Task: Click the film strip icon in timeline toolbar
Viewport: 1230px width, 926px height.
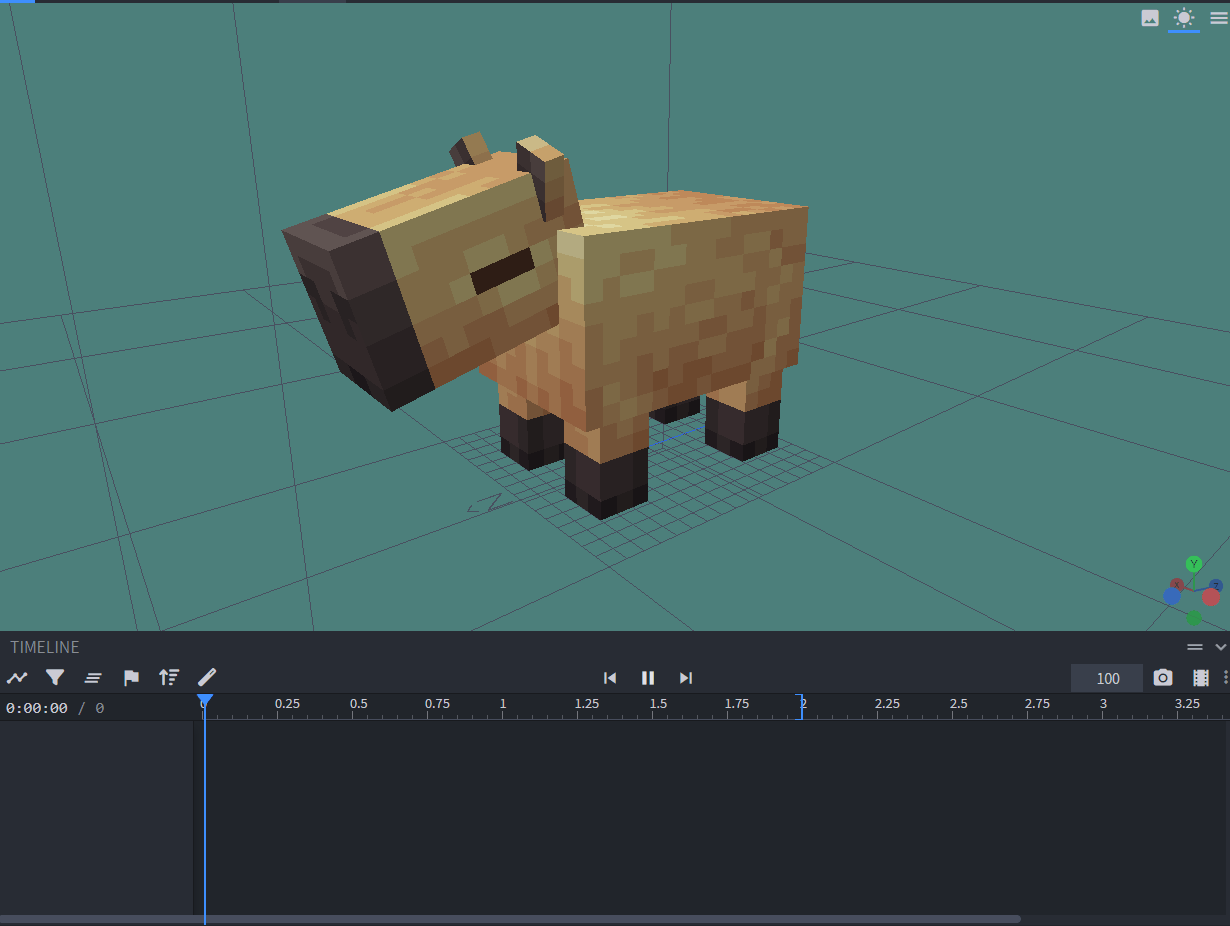Action: click(x=1201, y=678)
